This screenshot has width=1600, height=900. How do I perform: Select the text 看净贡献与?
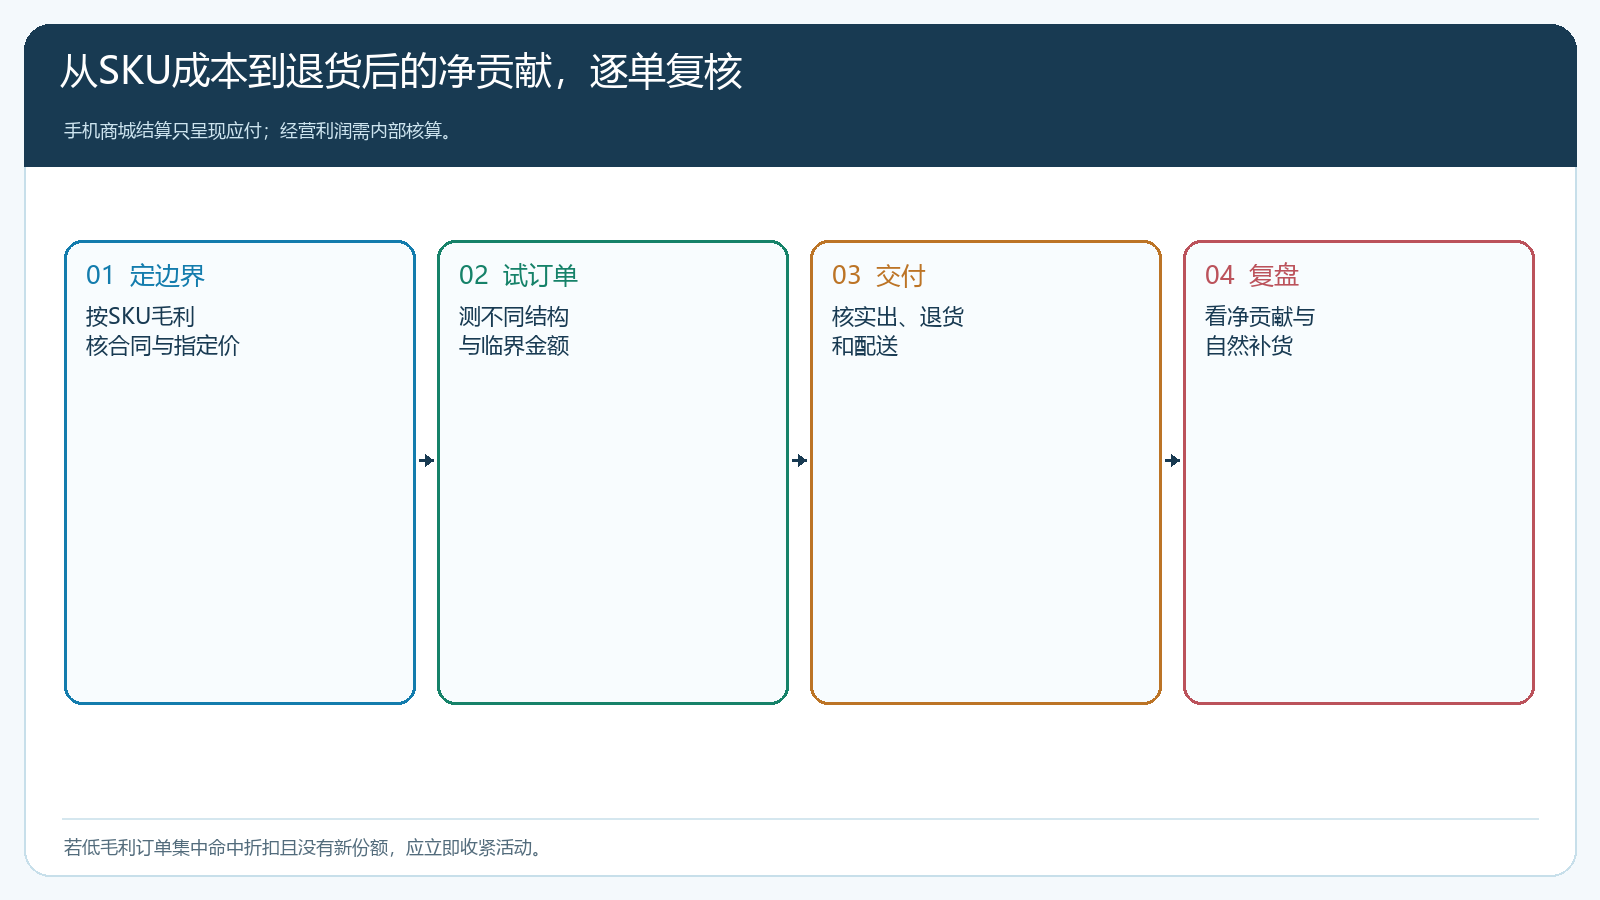1260,316
